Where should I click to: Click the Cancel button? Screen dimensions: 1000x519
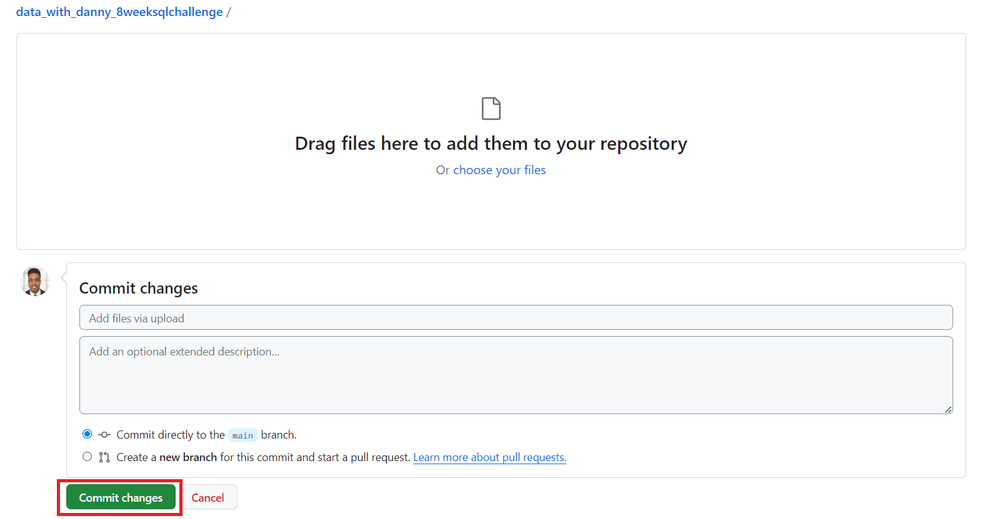coord(208,497)
